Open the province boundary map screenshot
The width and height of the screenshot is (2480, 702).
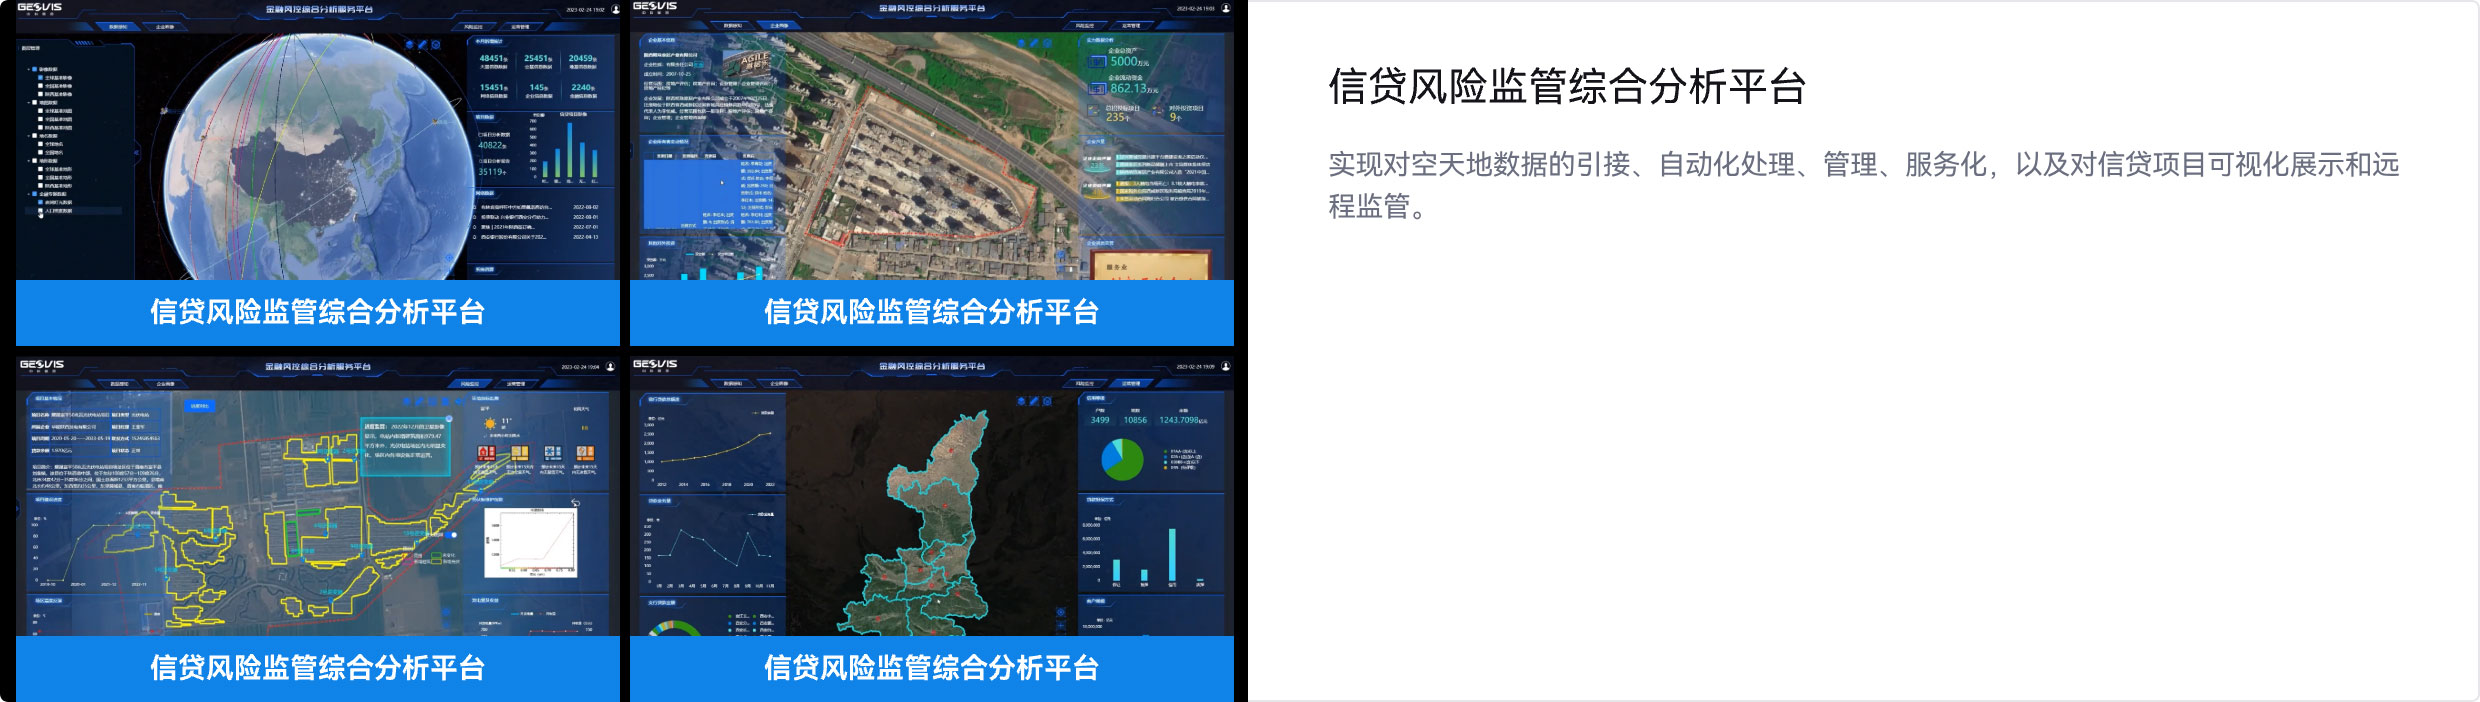click(931, 496)
